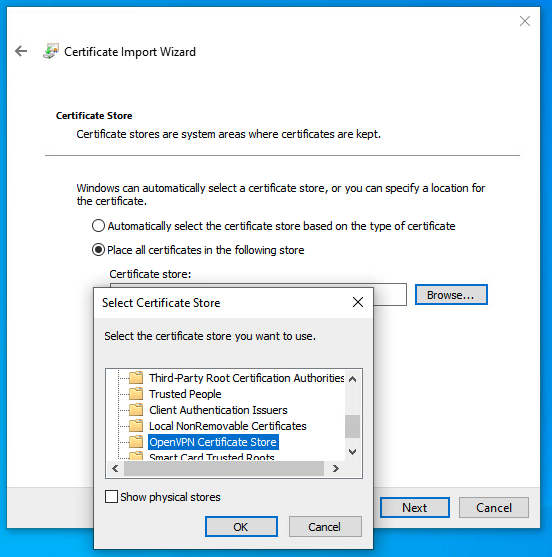Screen dimensions: 552x557
Task: Confirm store selection with OK
Action: pyautogui.click(x=241, y=526)
